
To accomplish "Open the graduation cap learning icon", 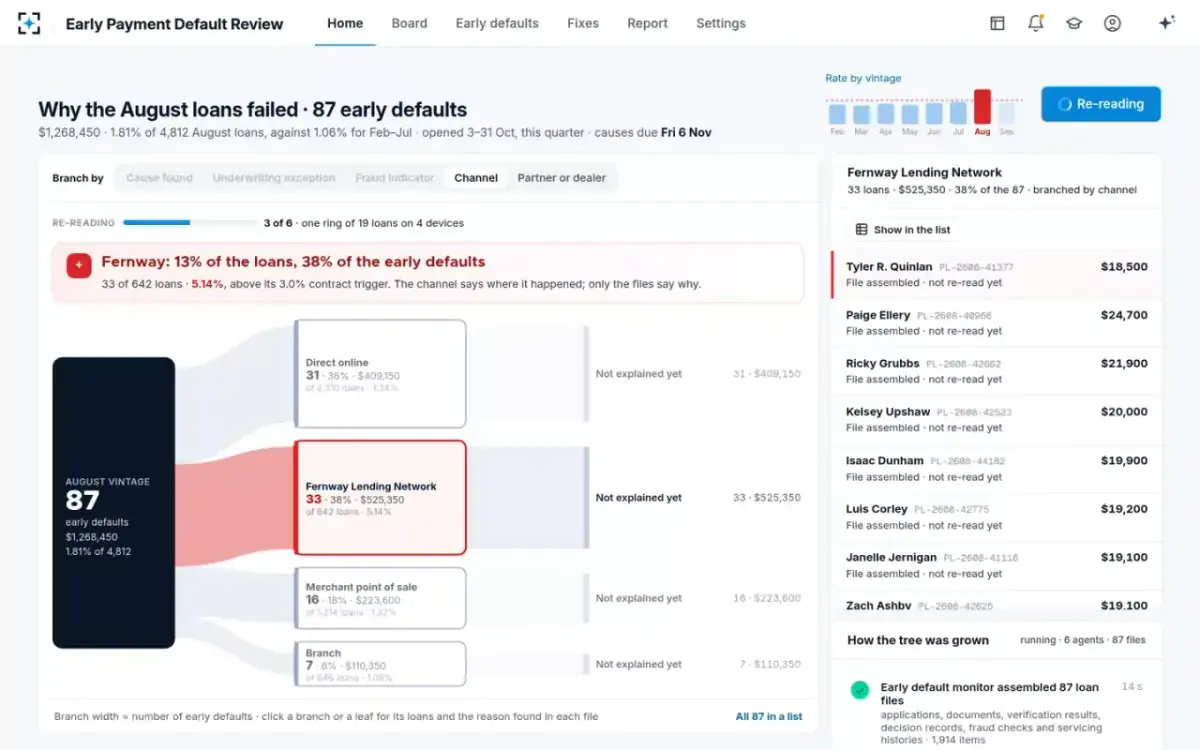I will click(x=1074, y=23).
